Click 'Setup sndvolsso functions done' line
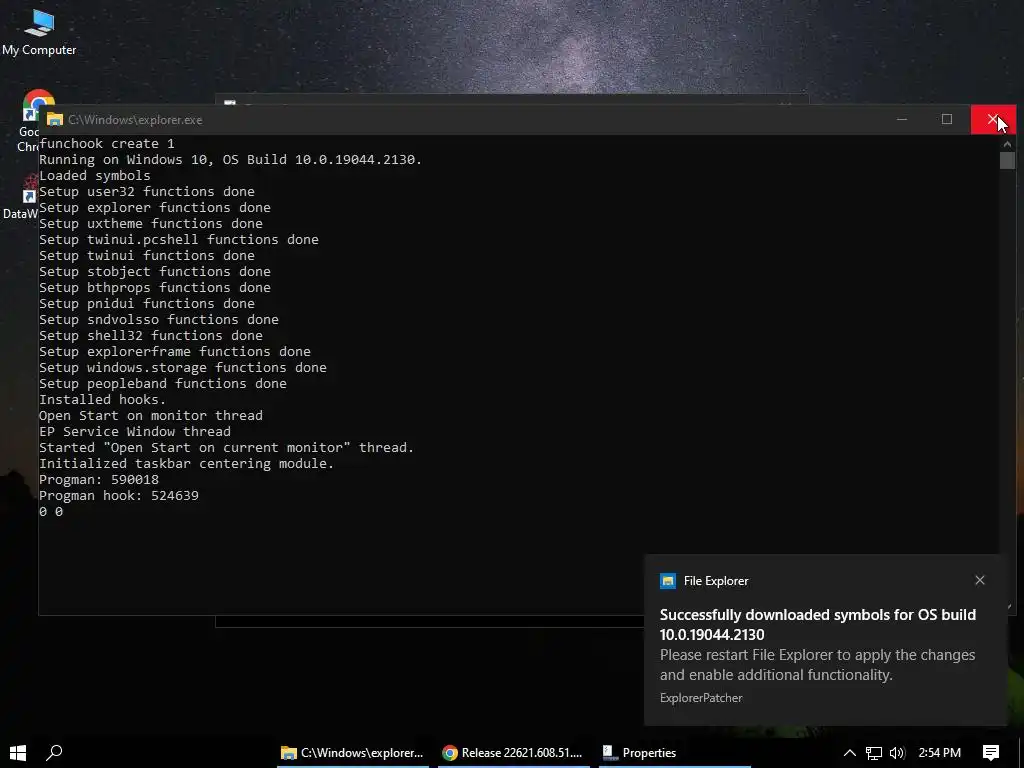 (x=159, y=319)
